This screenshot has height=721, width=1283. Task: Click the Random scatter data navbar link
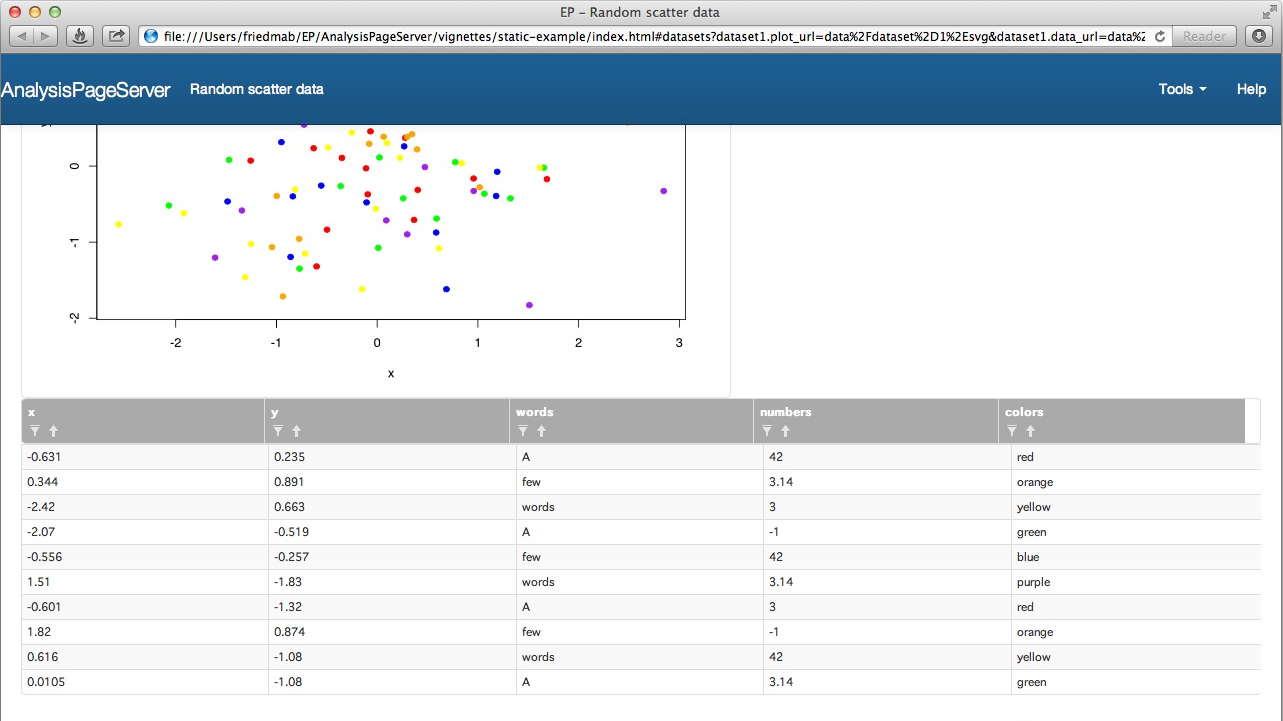pos(257,89)
